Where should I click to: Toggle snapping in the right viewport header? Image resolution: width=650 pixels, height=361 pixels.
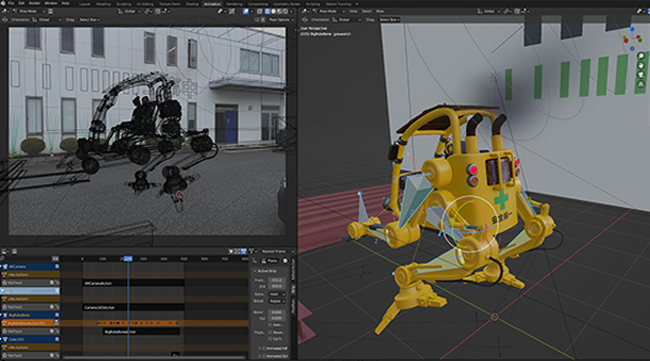[517, 11]
